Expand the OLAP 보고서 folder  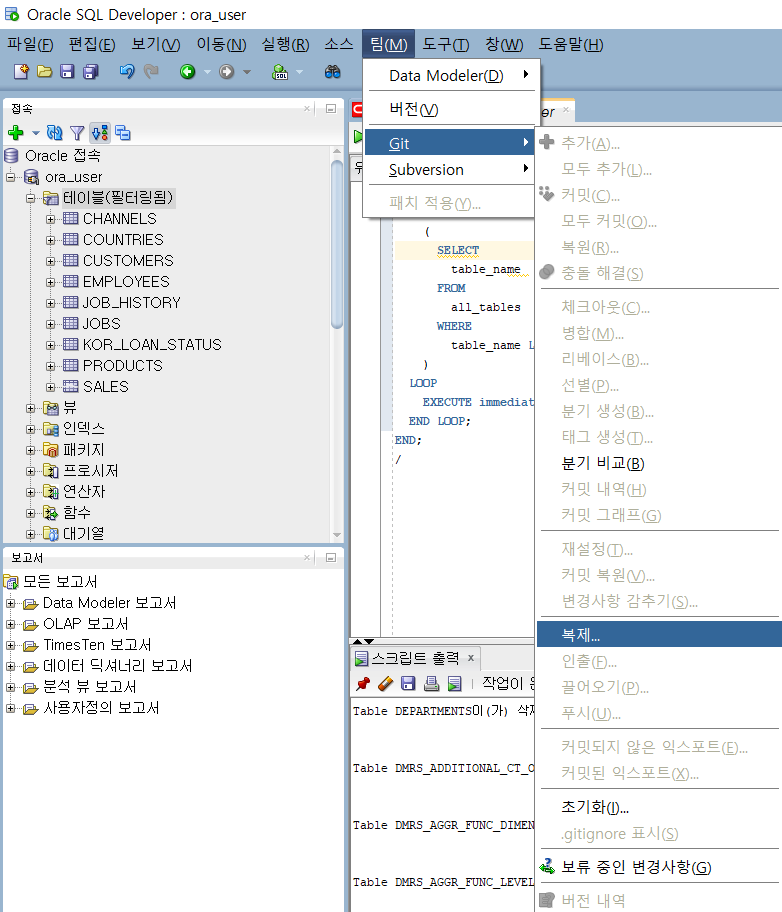(10, 624)
